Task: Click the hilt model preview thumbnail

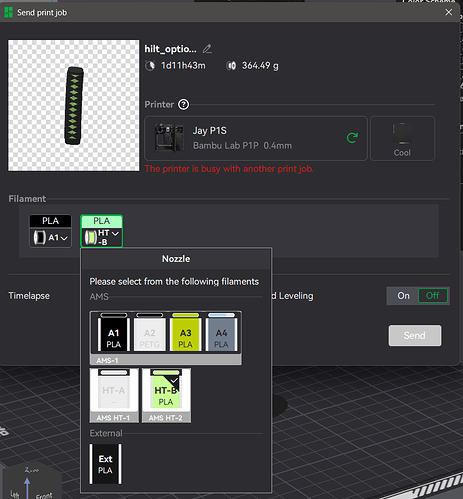Action: (74, 106)
